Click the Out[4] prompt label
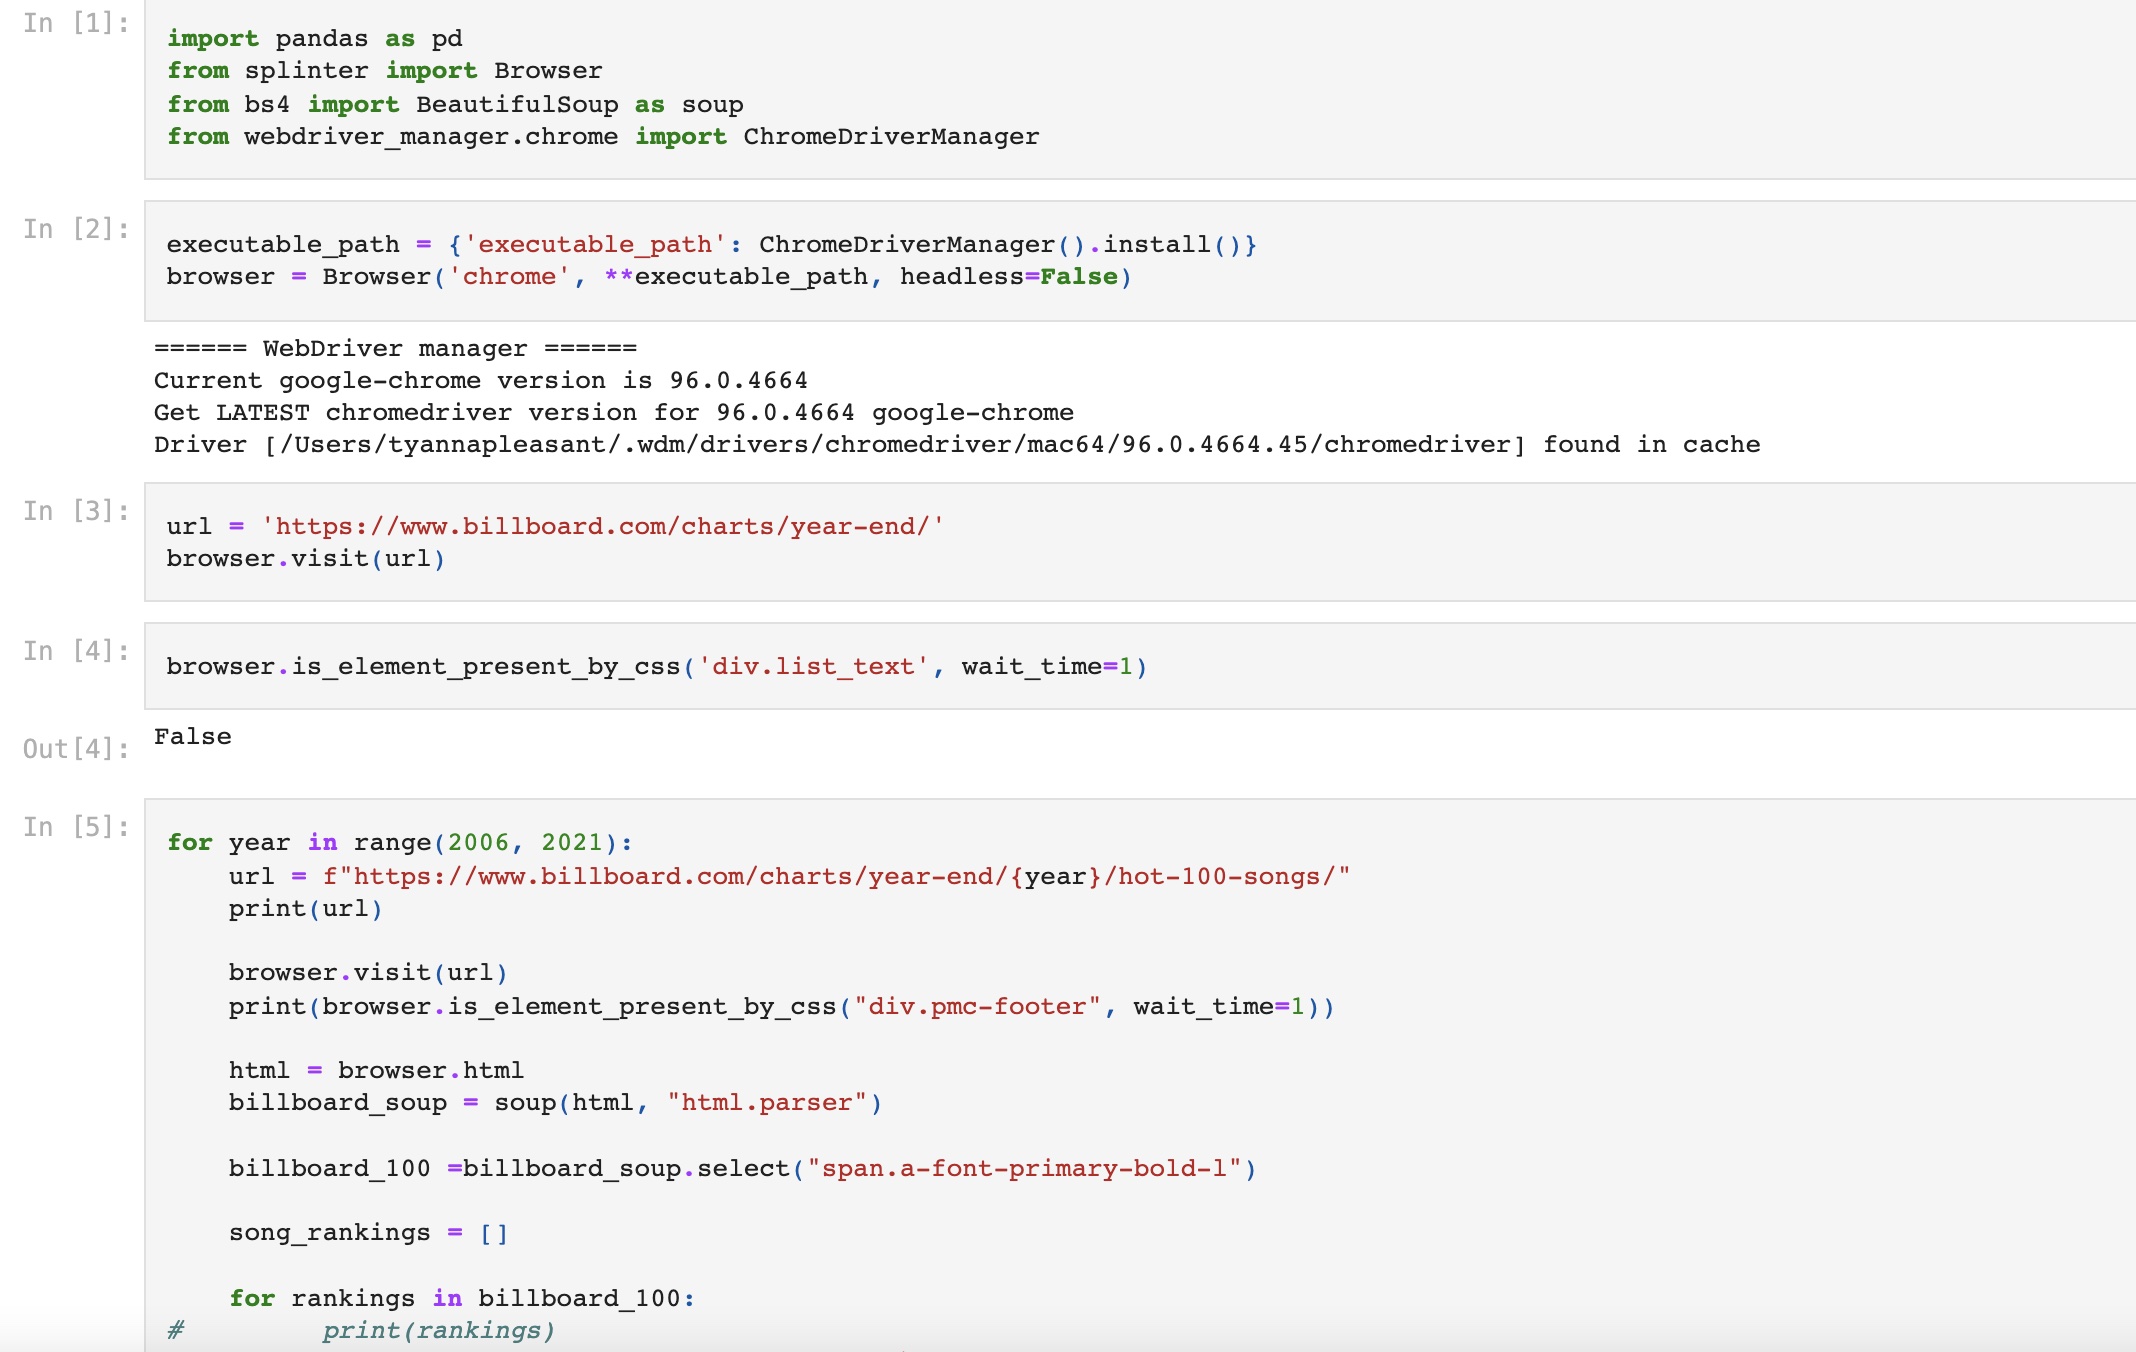The image size is (2136, 1352). pos(76,749)
